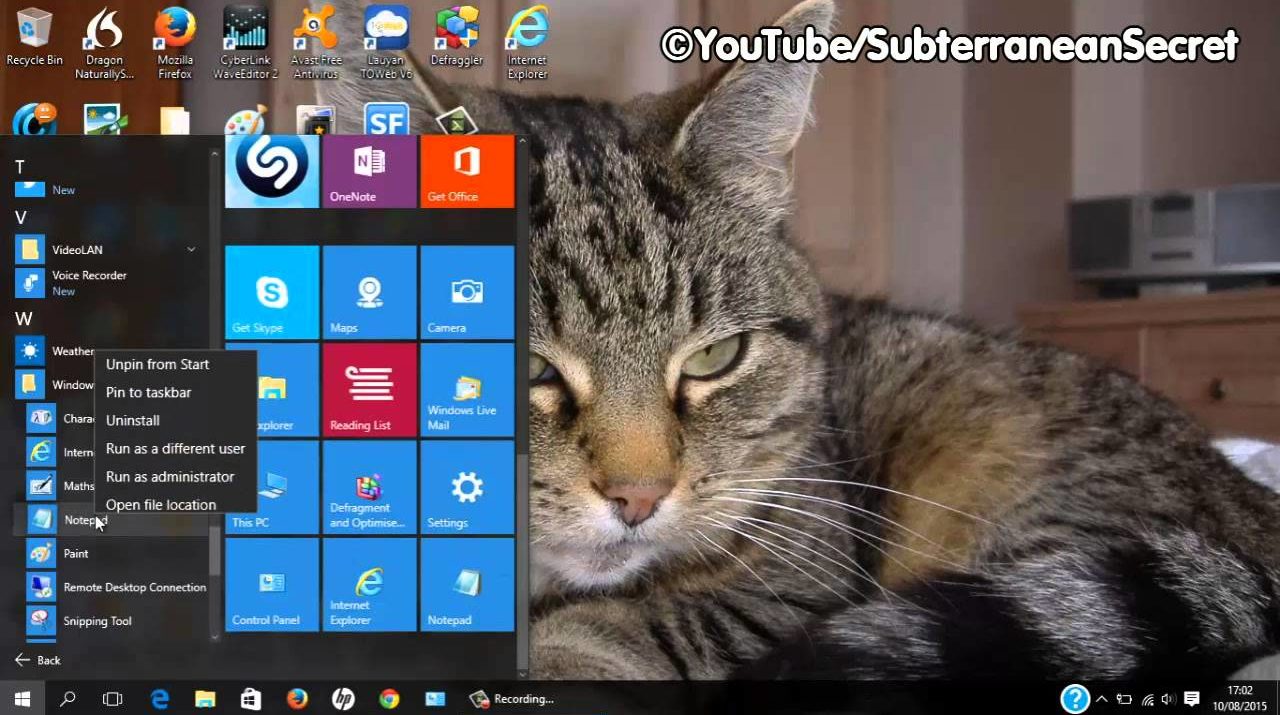The height and width of the screenshot is (715, 1280).
Task: Choose Pin to taskbar option
Action: coord(148,393)
